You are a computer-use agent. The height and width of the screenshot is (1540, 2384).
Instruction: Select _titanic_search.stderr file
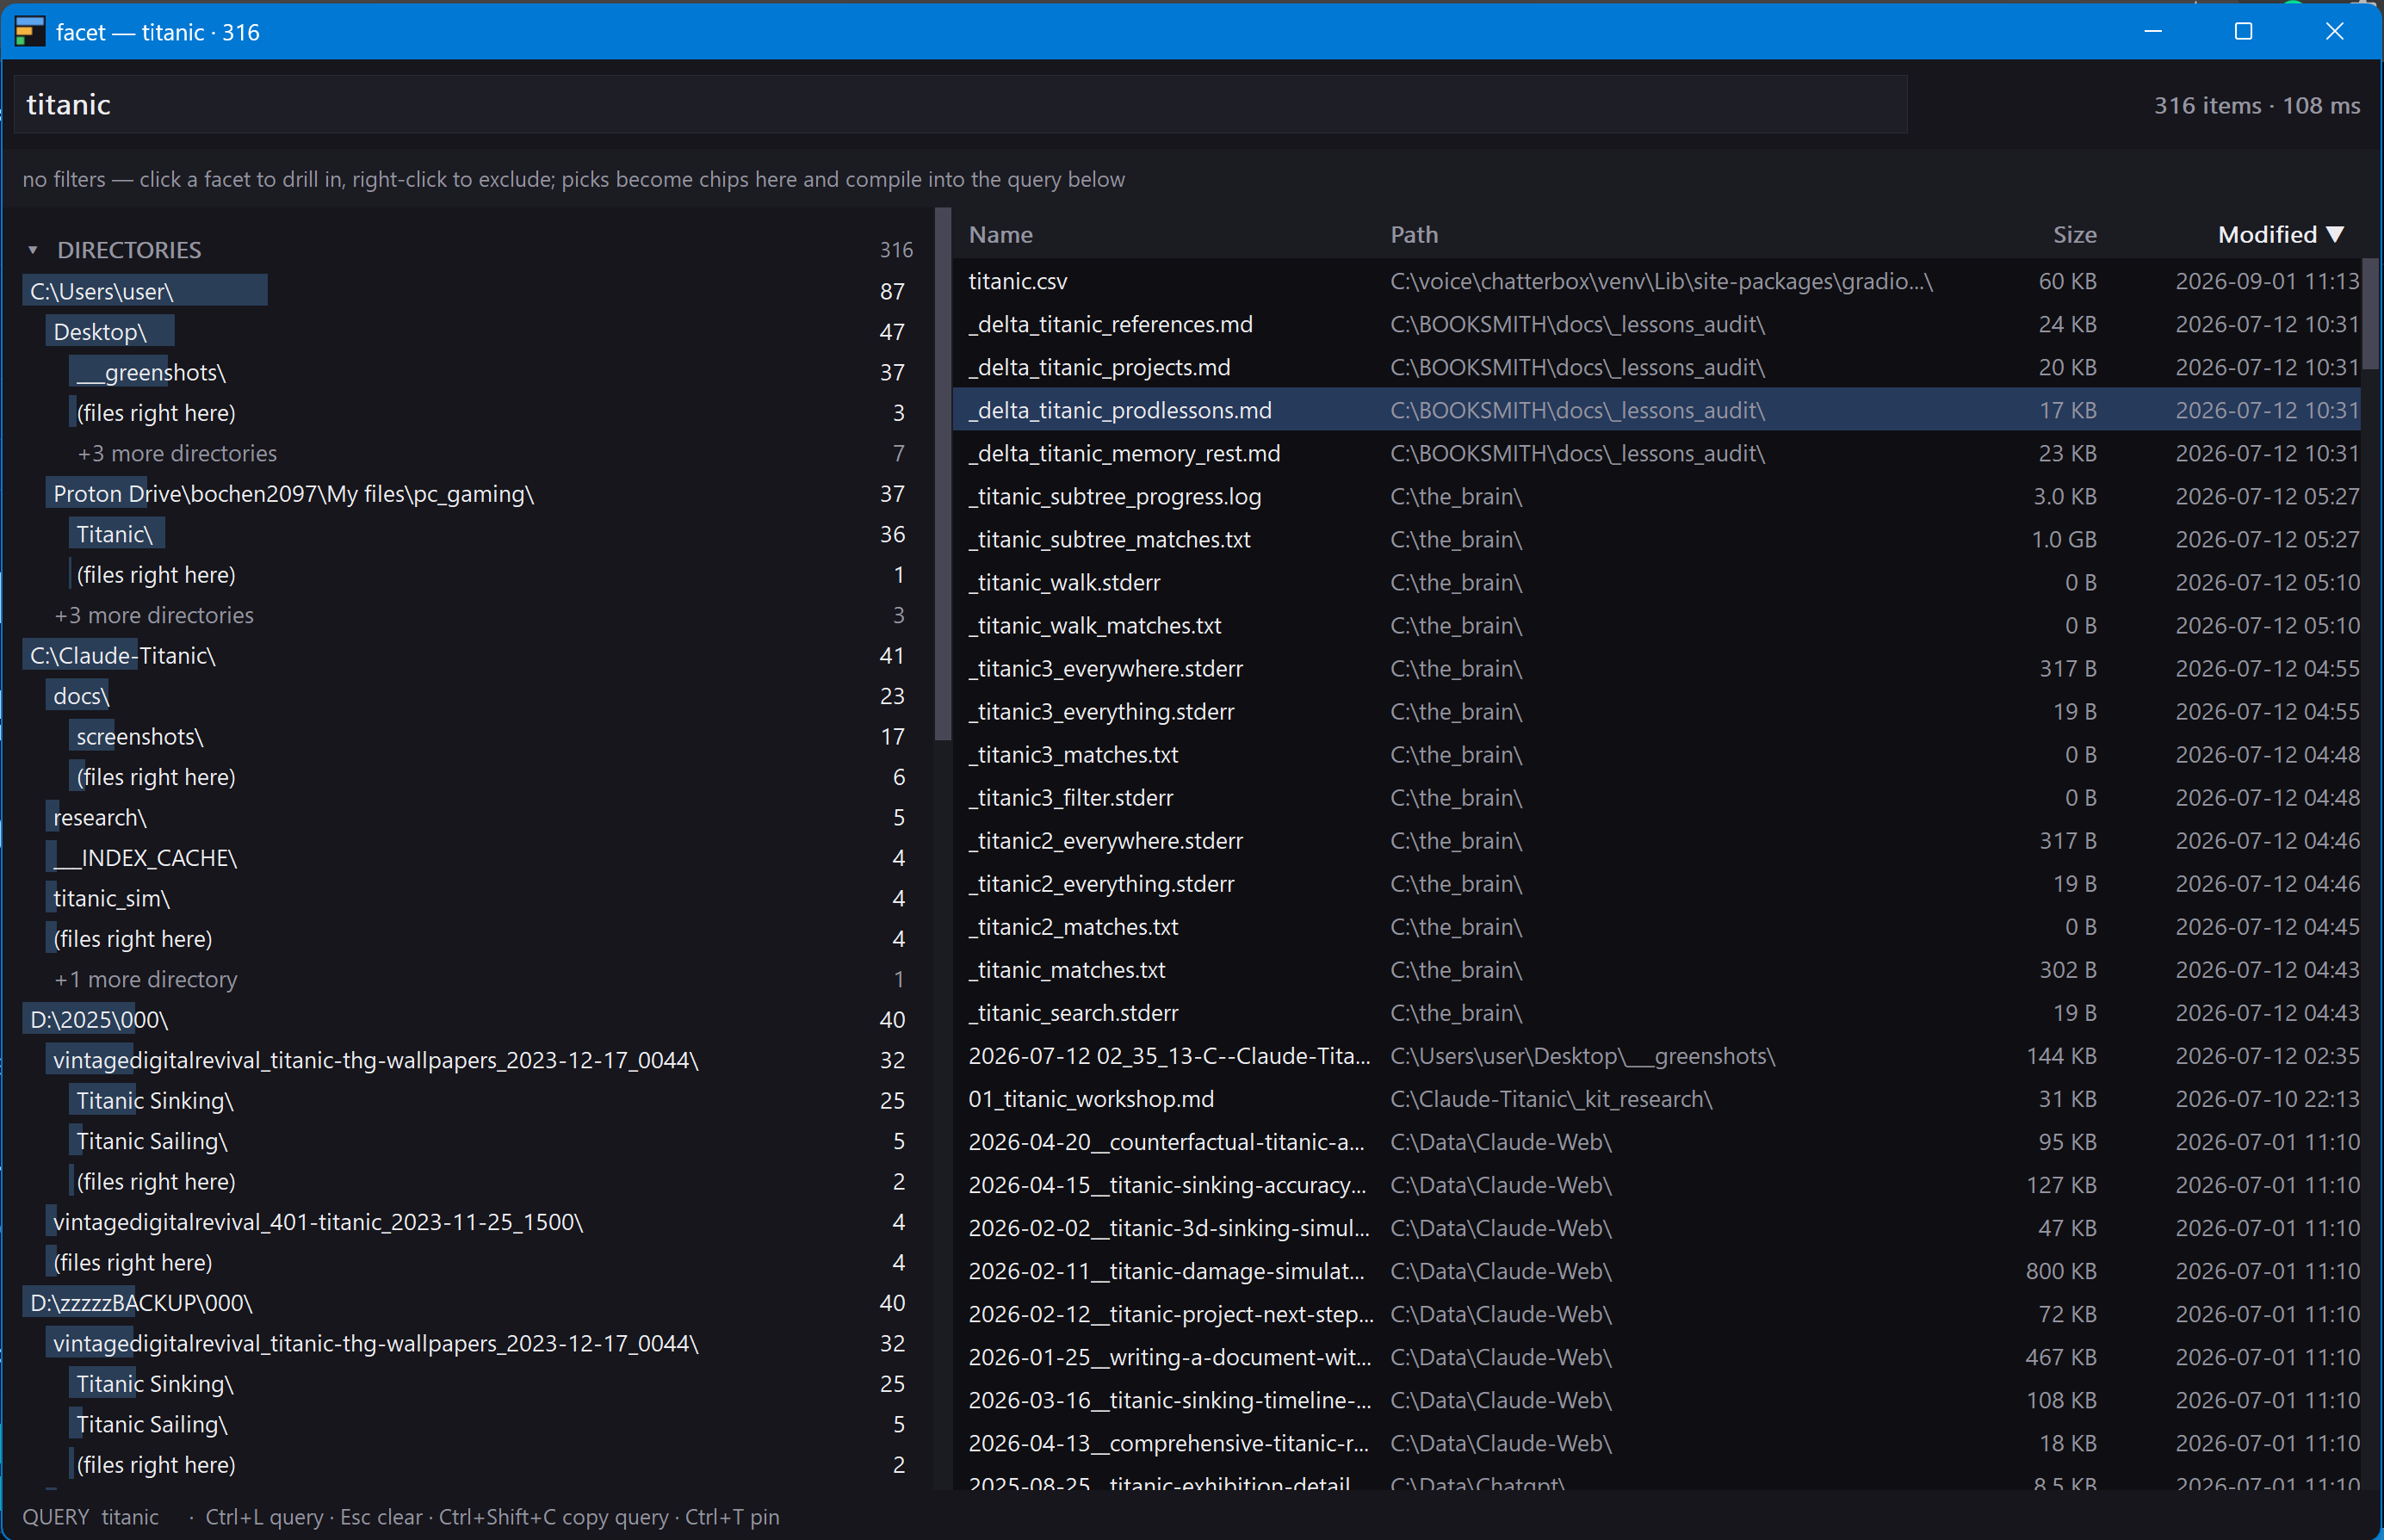click(1657, 1012)
